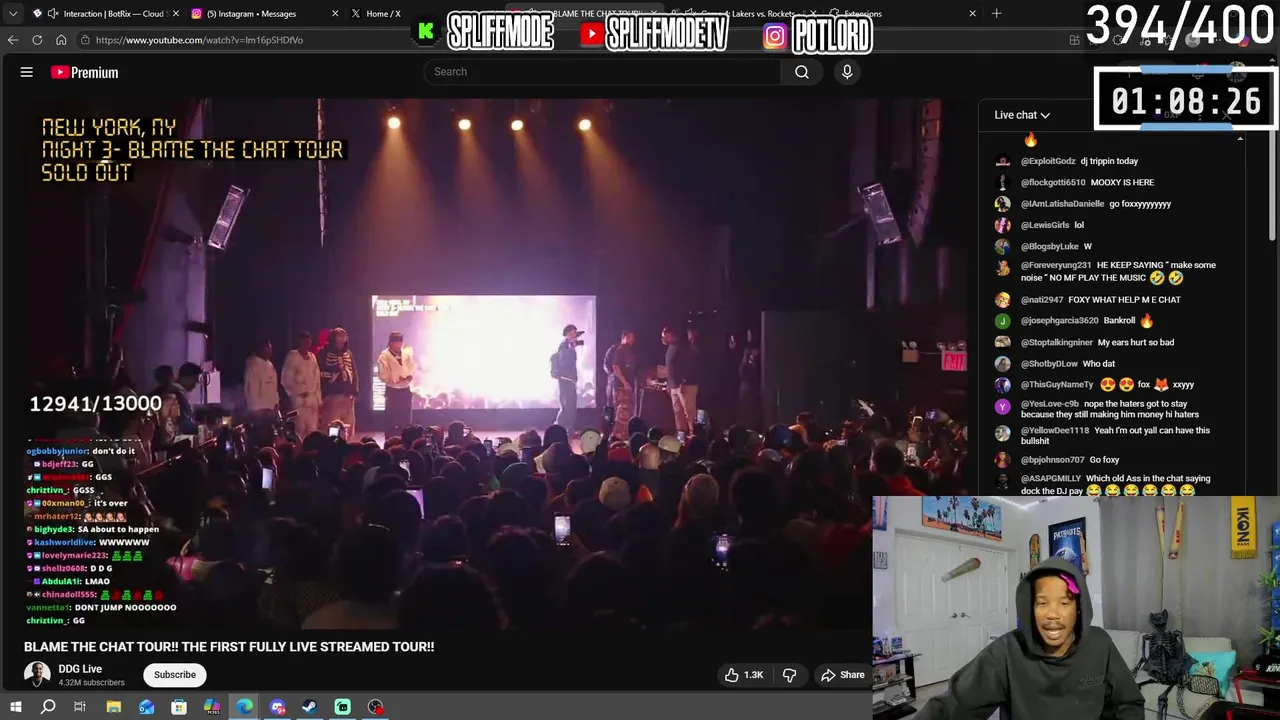Click chat author @ShotbyDLow

(x=1049, y=364)
